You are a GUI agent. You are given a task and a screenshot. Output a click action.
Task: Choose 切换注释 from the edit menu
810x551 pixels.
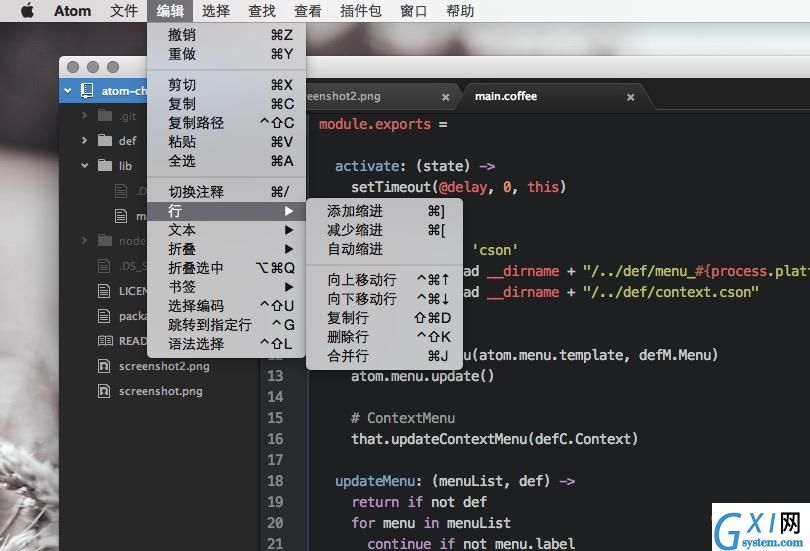(x=226, y=192)
